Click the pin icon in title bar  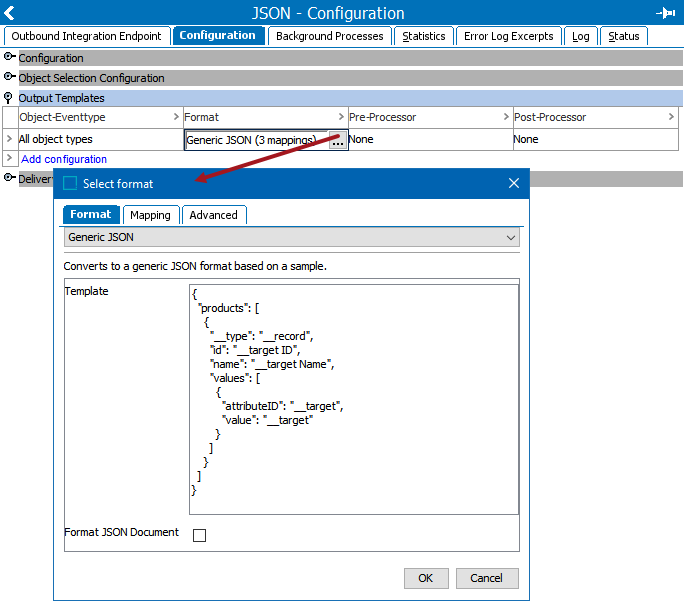pos(665,13)
